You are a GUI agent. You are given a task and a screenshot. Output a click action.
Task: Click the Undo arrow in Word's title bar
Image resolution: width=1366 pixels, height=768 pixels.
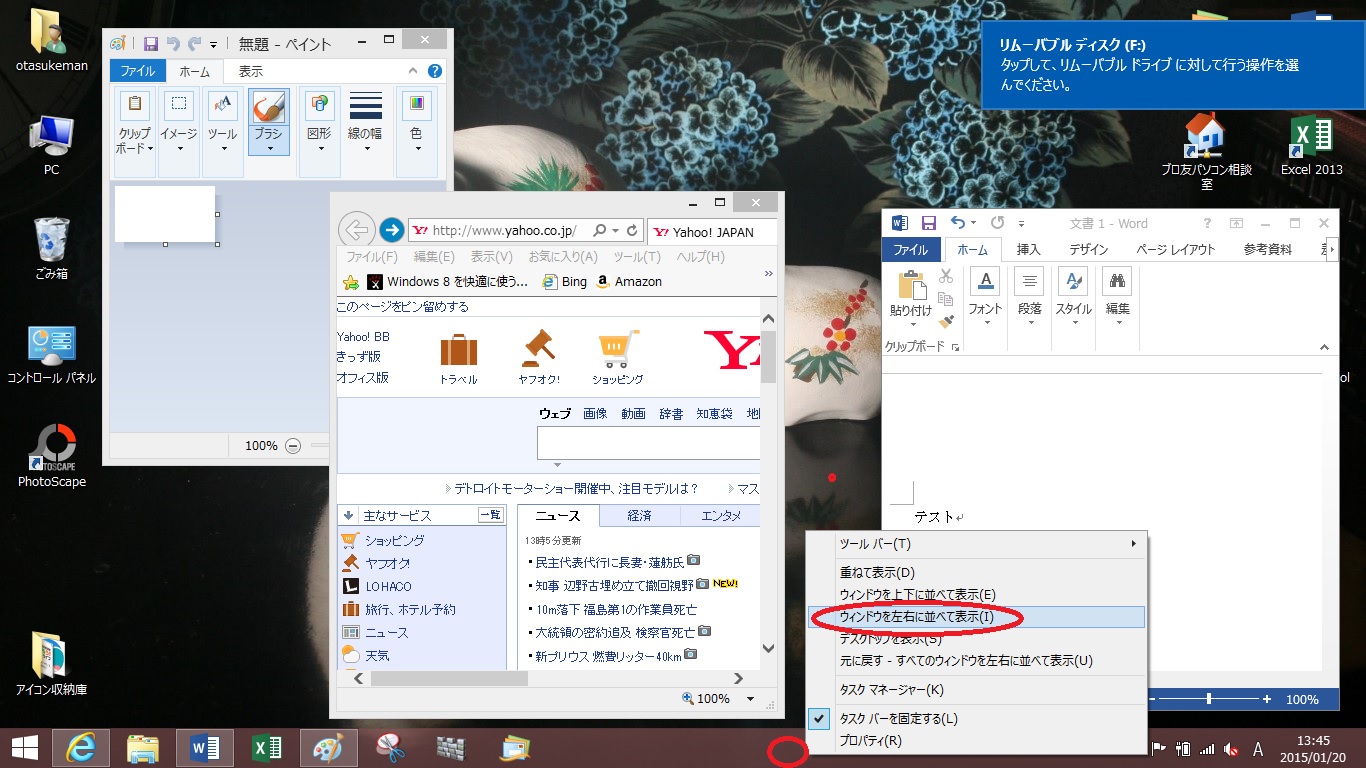[958, 223]
